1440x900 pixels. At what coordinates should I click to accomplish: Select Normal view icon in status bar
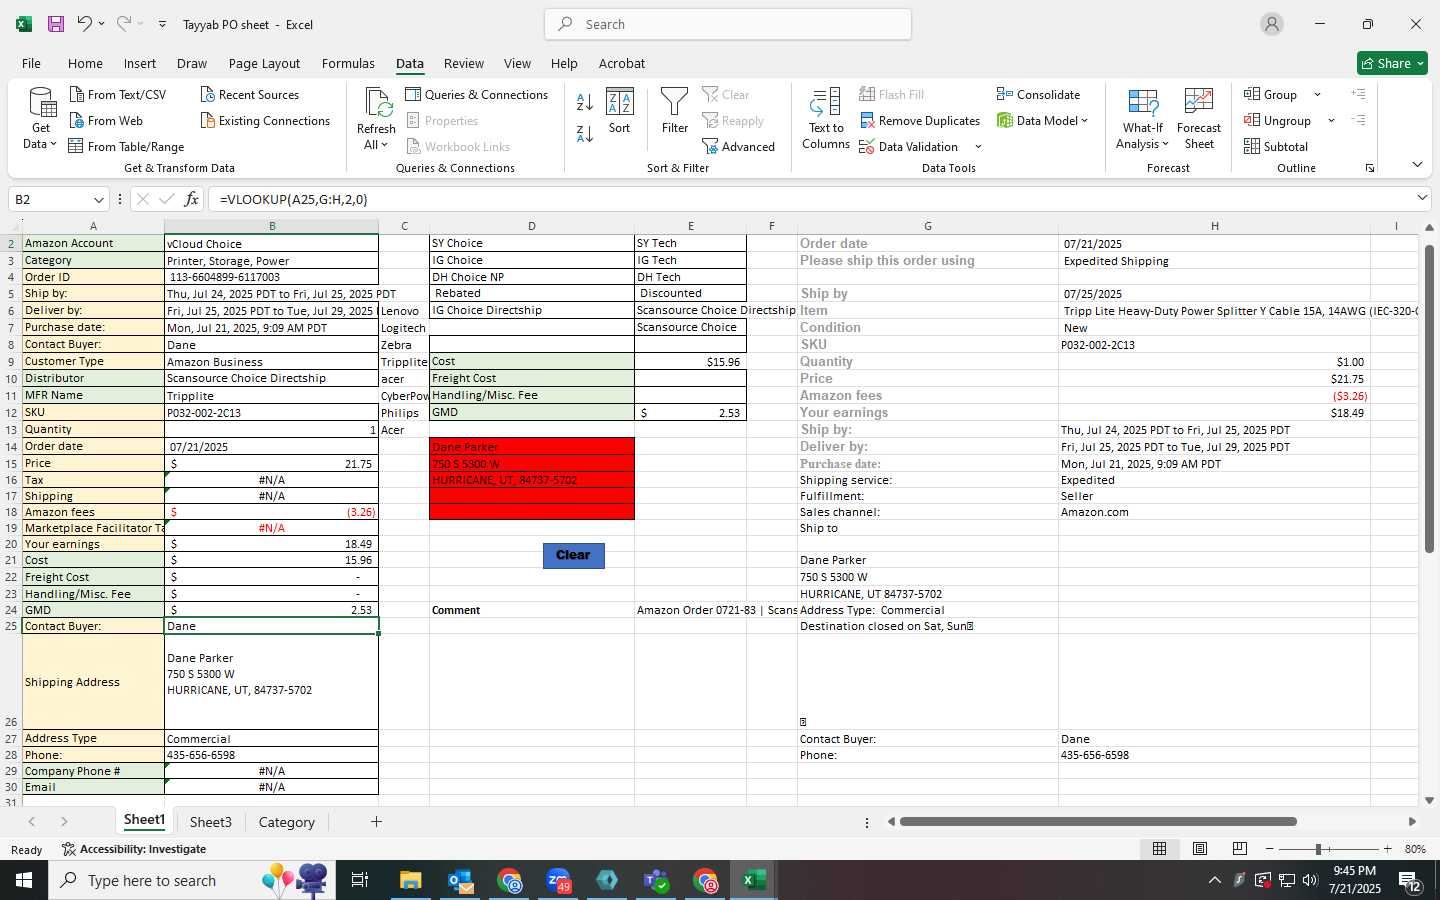(x=1160, y=849)
